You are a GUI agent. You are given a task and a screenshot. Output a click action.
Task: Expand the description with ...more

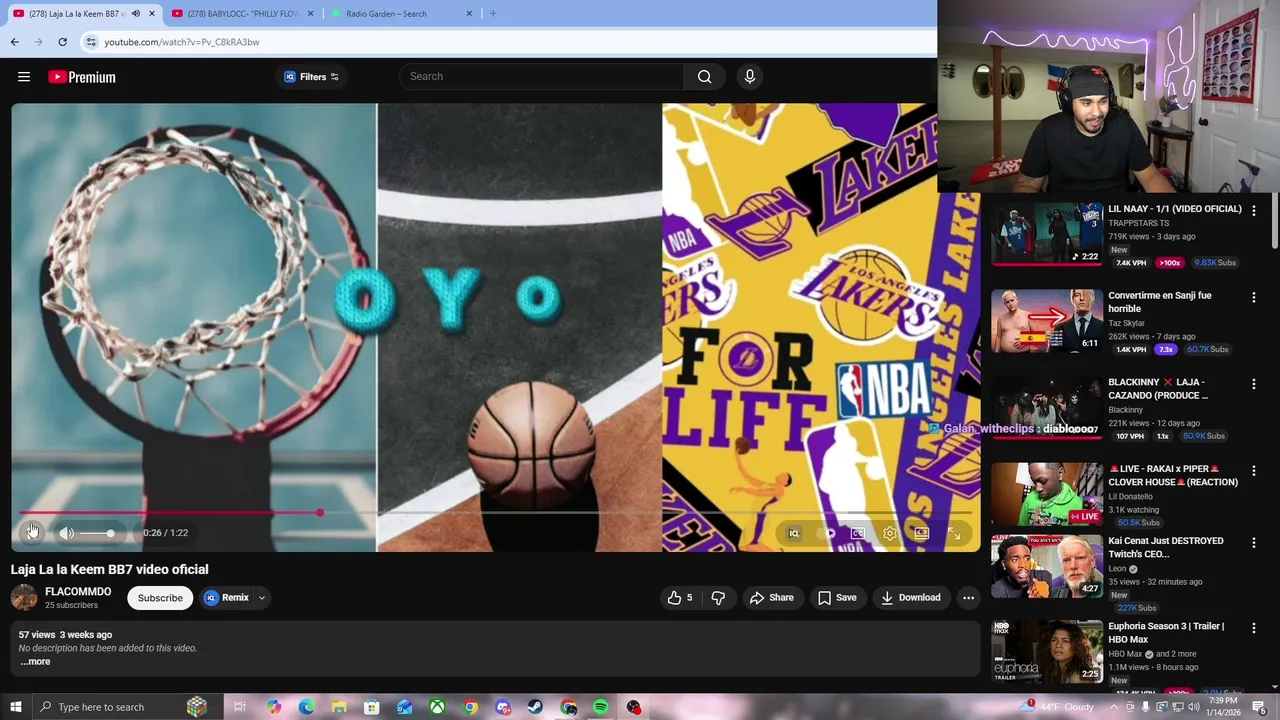coord(35,662)
